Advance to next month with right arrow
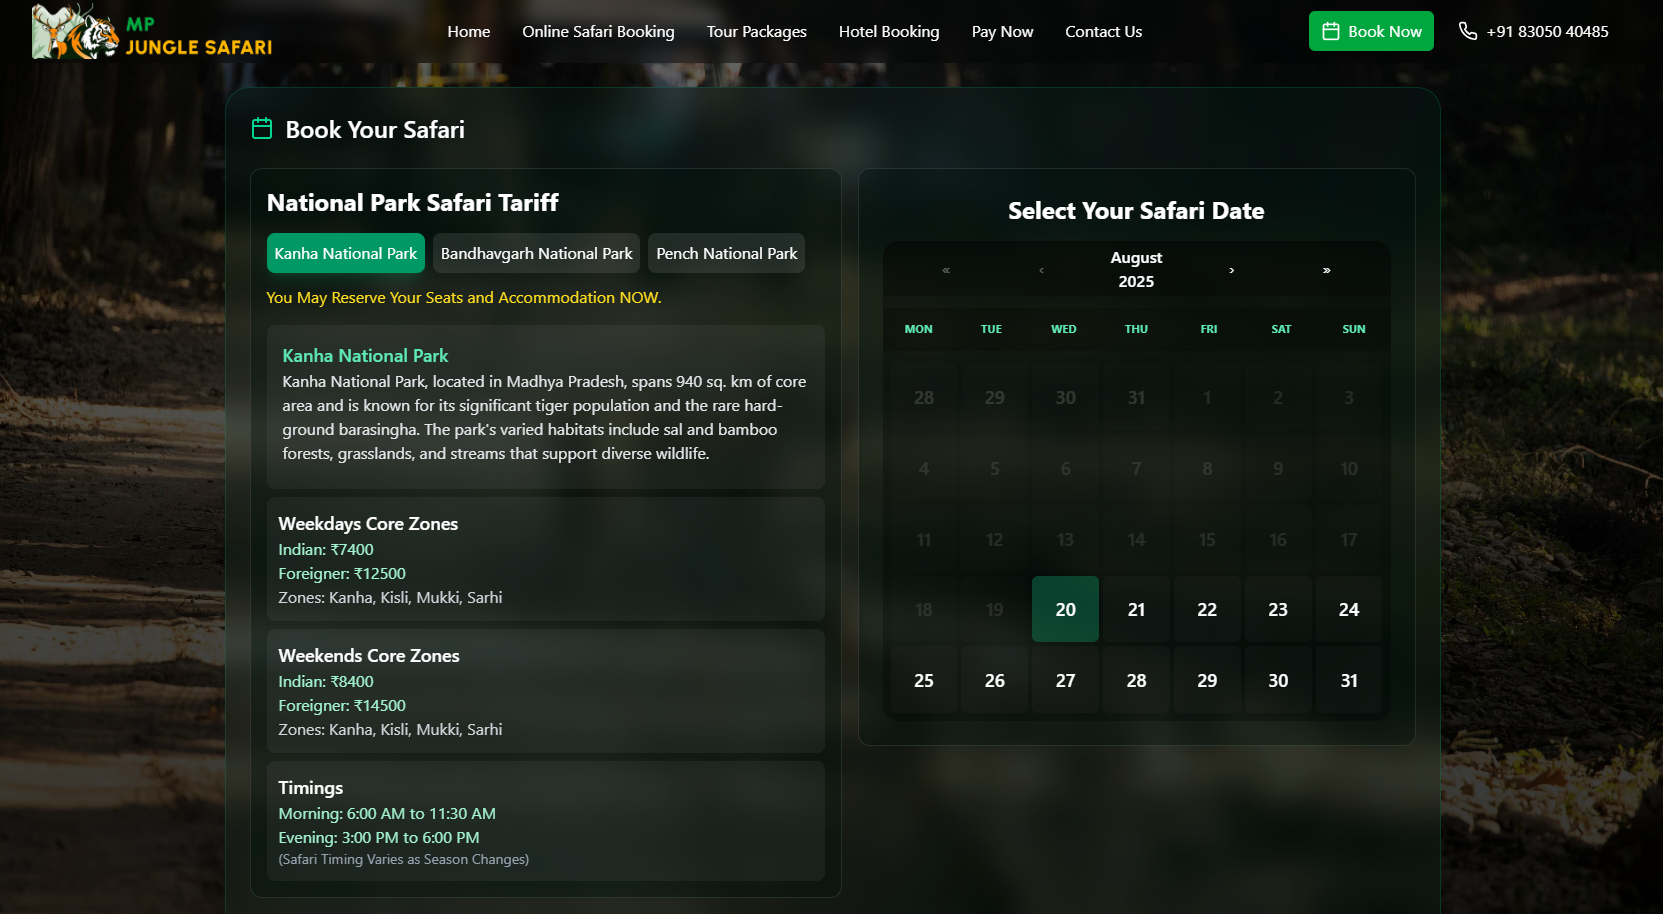This screenshot has height=914, width=1663. coord(1231,270)
